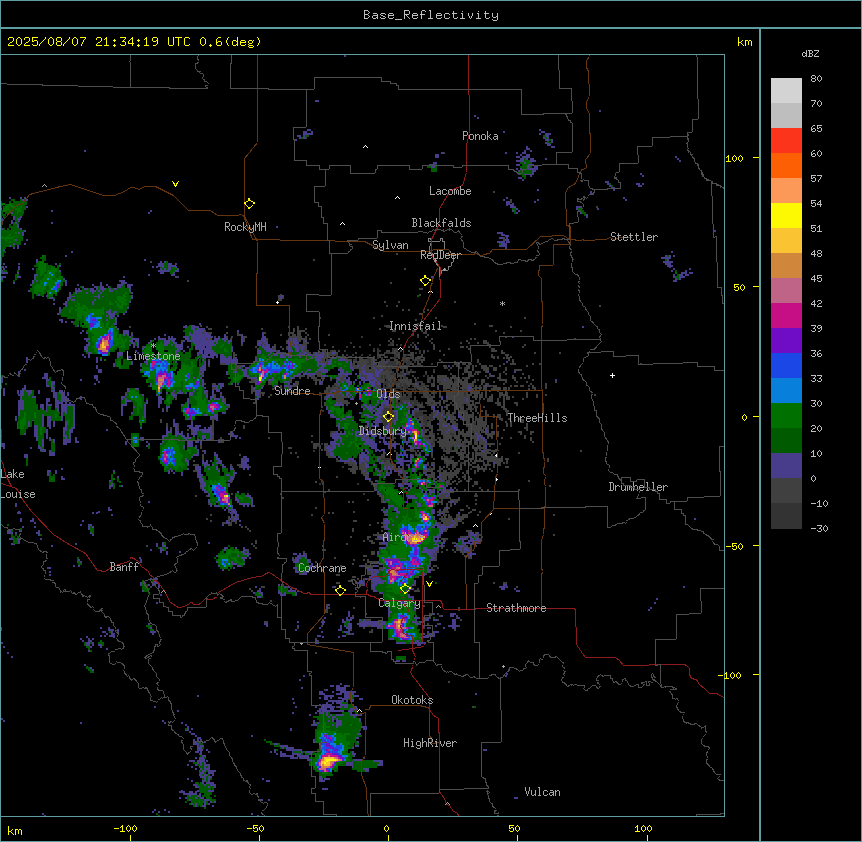Select the Didsbury label
The image size is (862, 842).
click(382, 431)
